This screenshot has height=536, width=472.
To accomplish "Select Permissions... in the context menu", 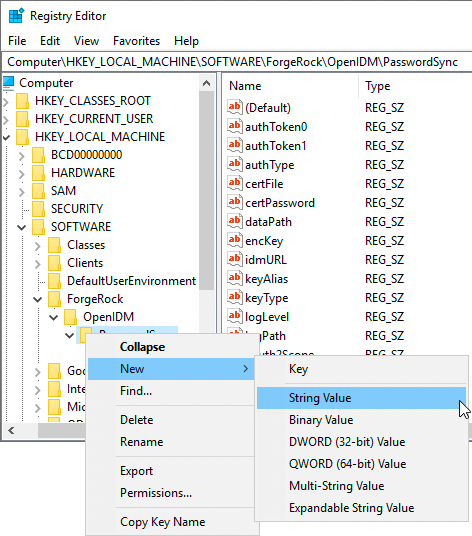I will tap(171, 493).
